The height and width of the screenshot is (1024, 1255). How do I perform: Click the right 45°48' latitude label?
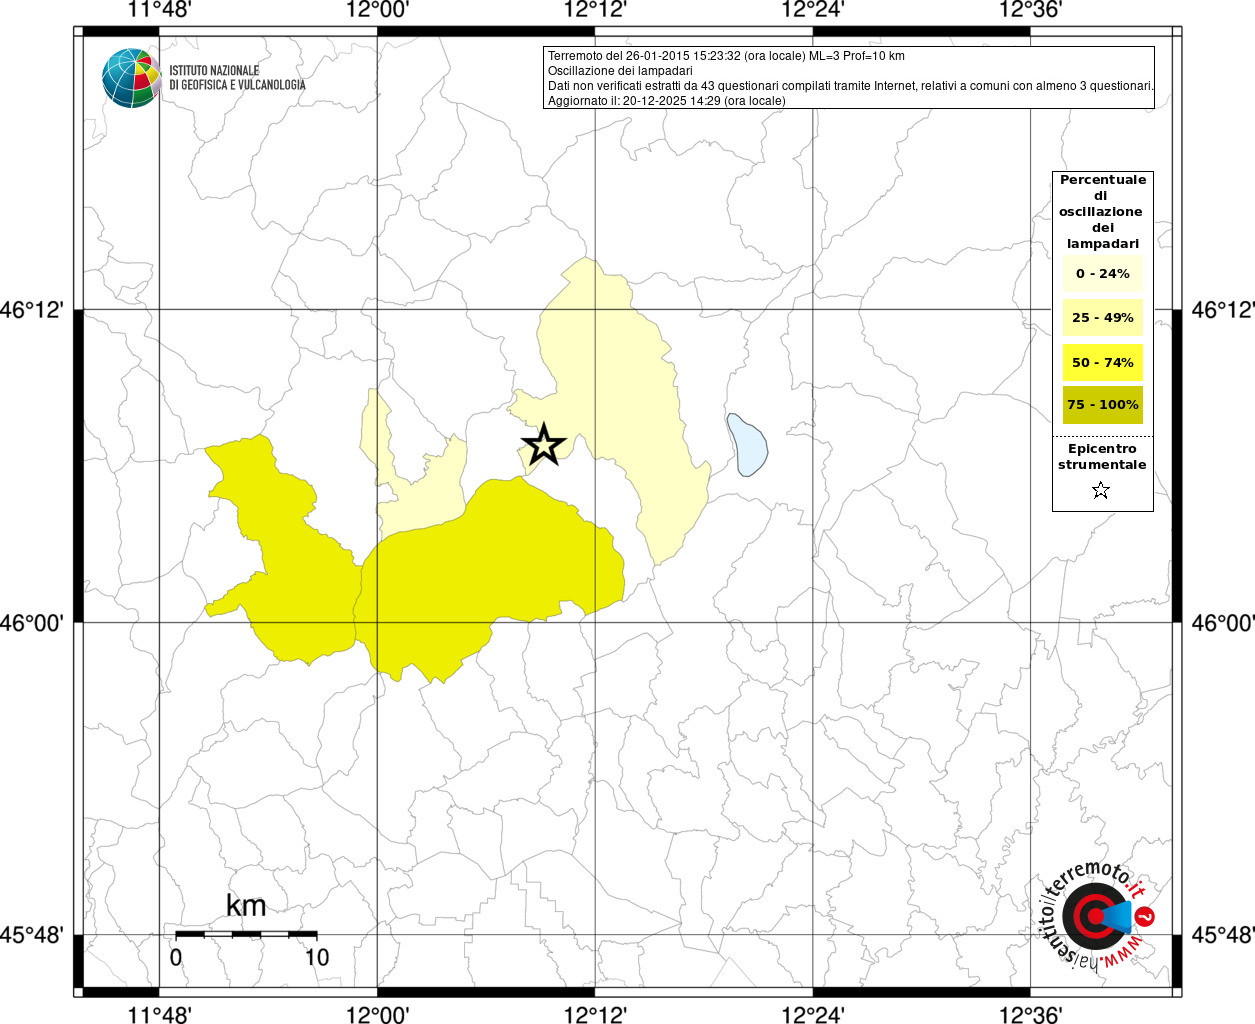pos(1222,936)
